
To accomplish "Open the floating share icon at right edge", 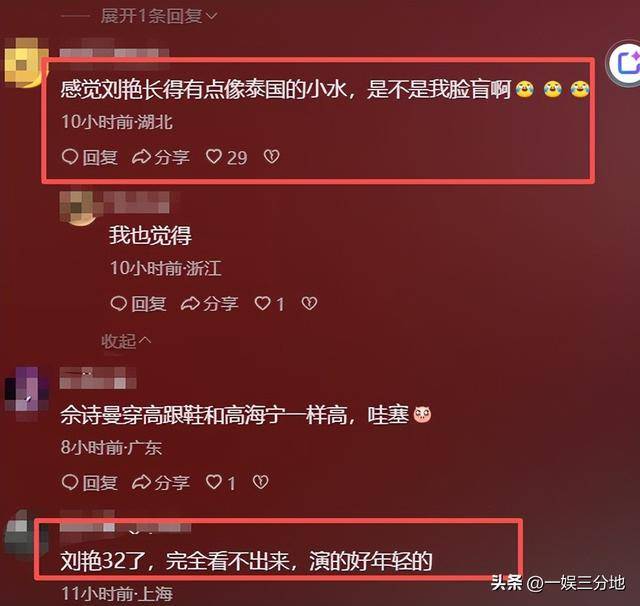I will (x=626, y=62).
